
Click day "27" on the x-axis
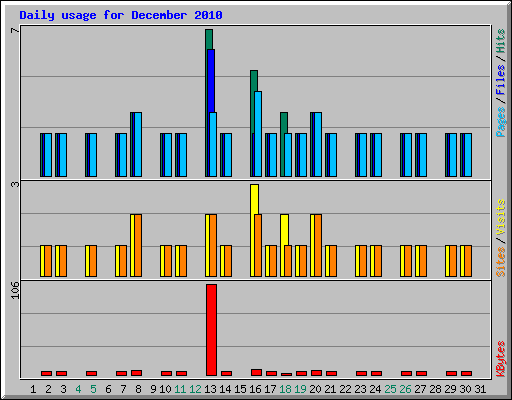click(x=420, y=389)
